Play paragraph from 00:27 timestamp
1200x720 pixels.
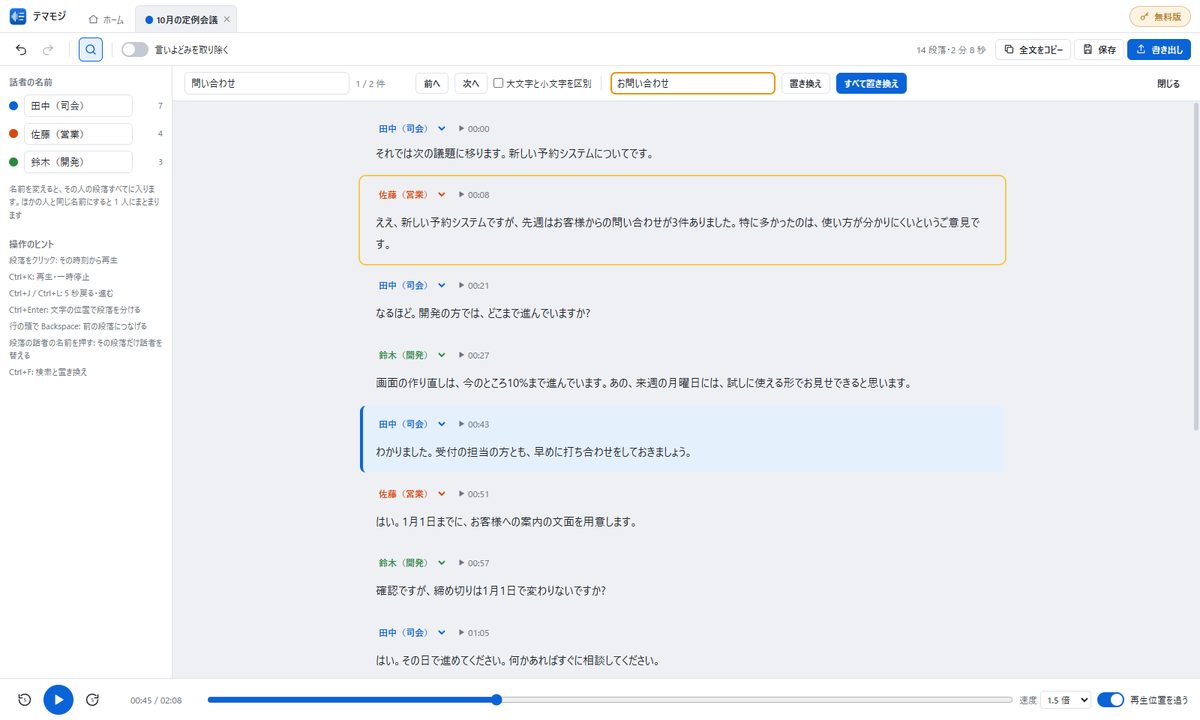(474, 355)
